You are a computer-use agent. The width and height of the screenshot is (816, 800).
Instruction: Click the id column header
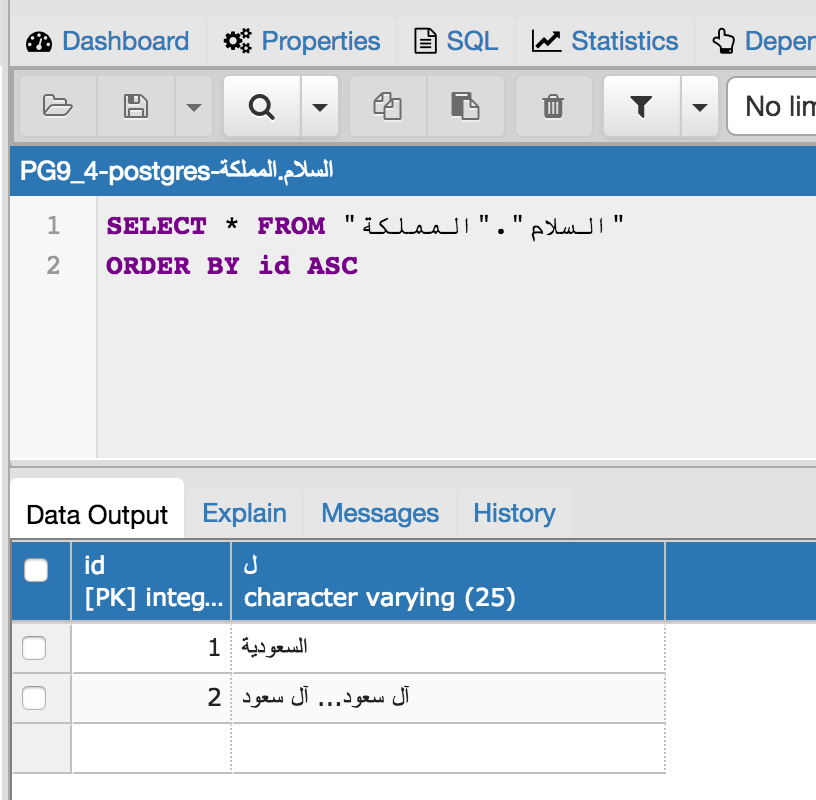point(150,581)
